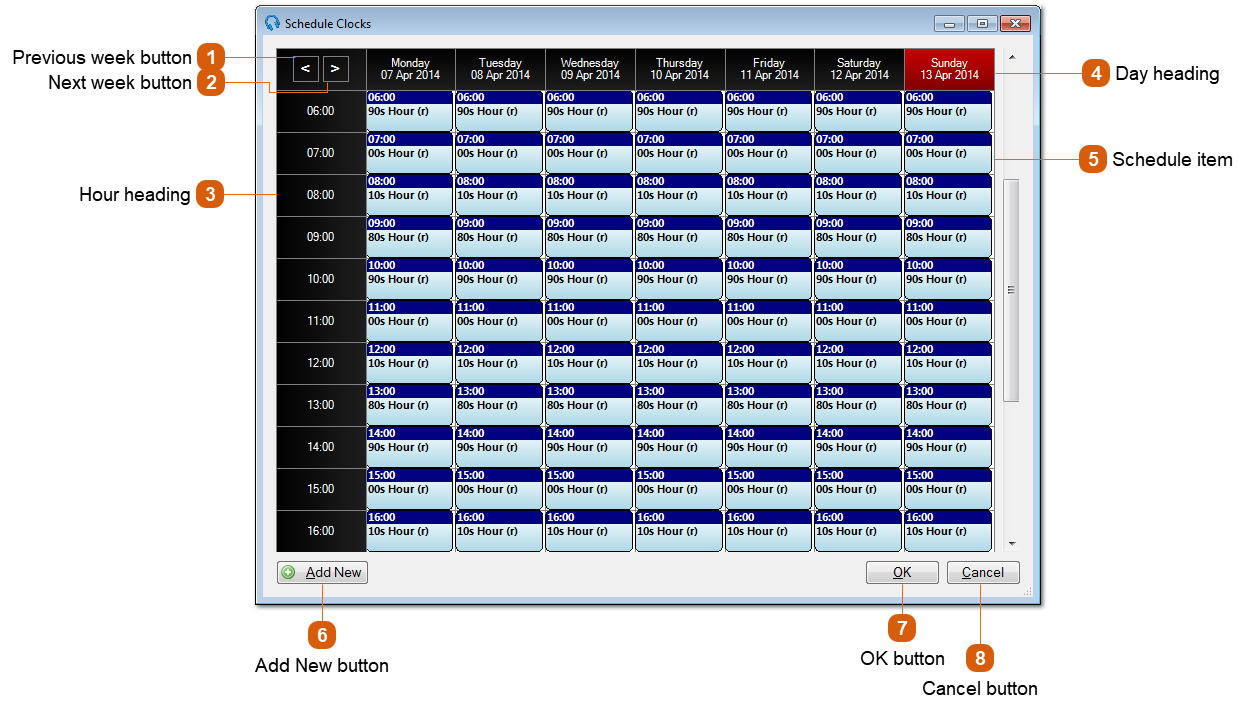Image resolution: width=1249 pixels, height=715 pixels.
Task: Click the green plus icon on Add New
Action: pyautogui.click(x=289, y=572)
